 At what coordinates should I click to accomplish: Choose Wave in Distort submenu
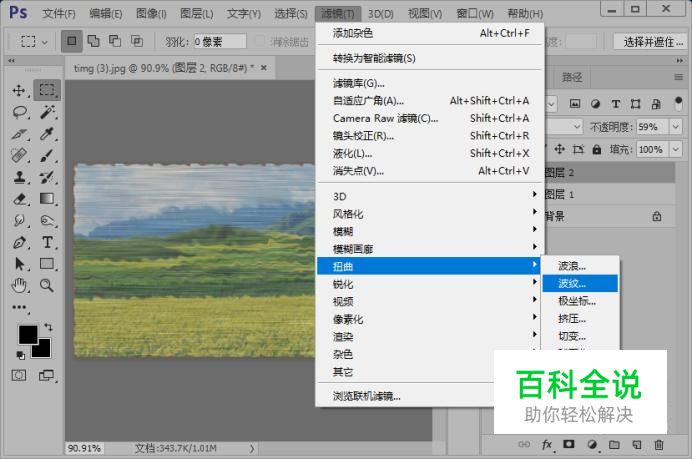click(580, 266)
